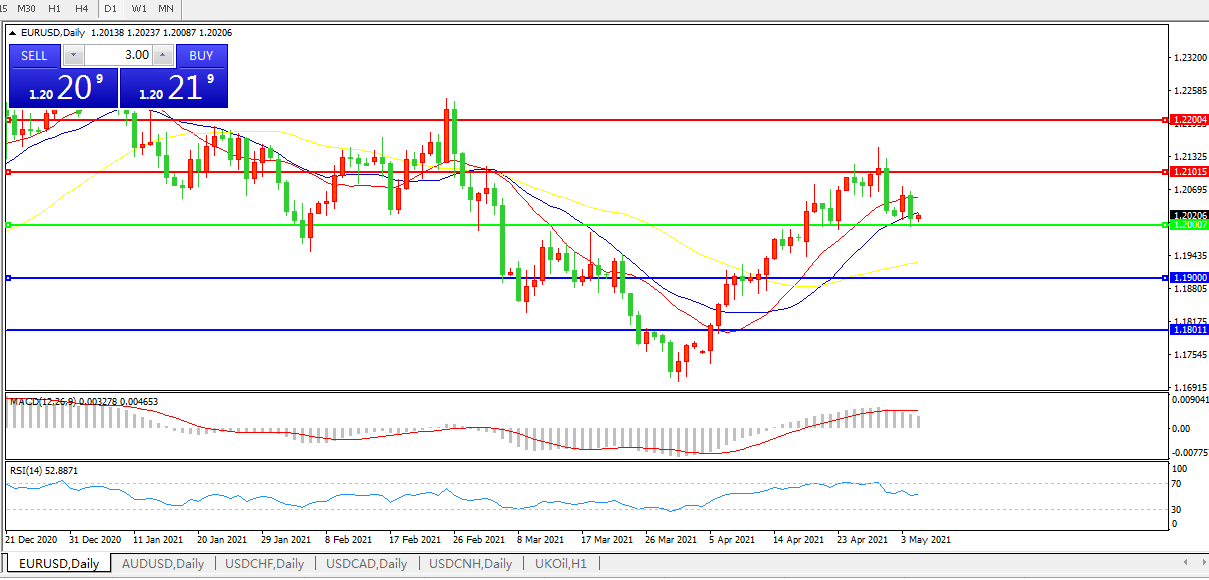Screen dimensions: 1209x580
Task: Change chart to W1 weekly timeframe
Action: point(139,8)
